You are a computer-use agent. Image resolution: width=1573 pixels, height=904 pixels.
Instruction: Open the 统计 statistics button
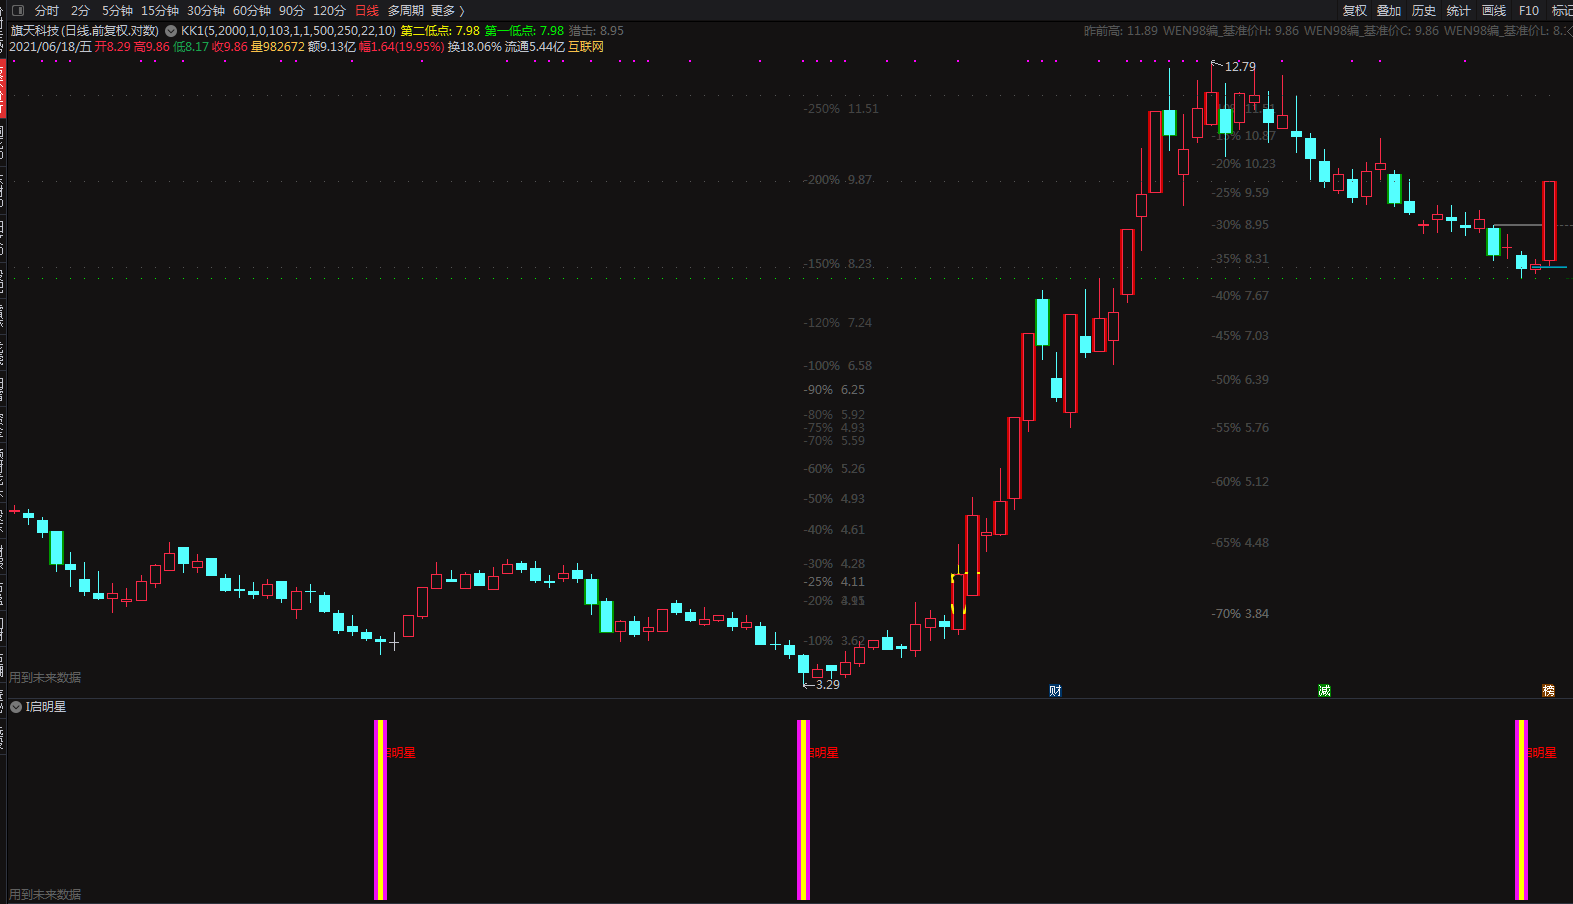pyautogui.click(x=1459, y=10)
